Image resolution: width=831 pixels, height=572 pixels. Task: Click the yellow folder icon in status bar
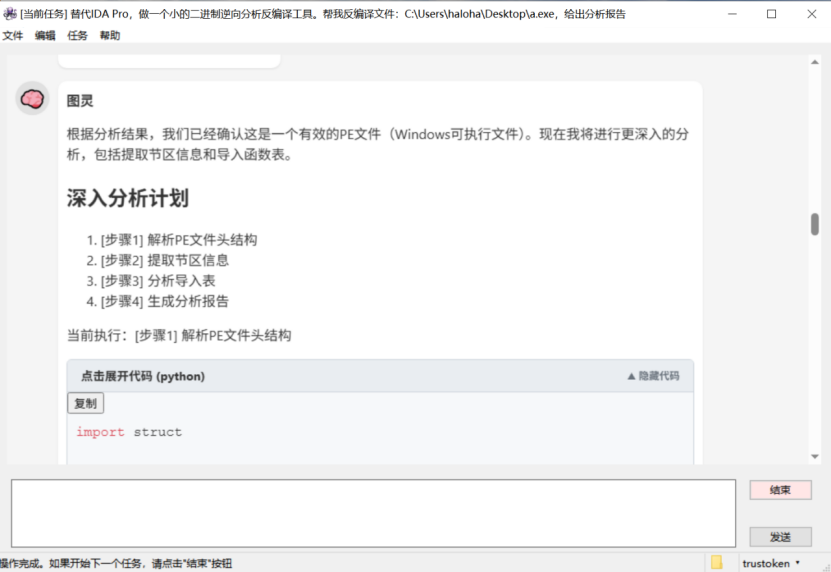[x=717, y=562]
